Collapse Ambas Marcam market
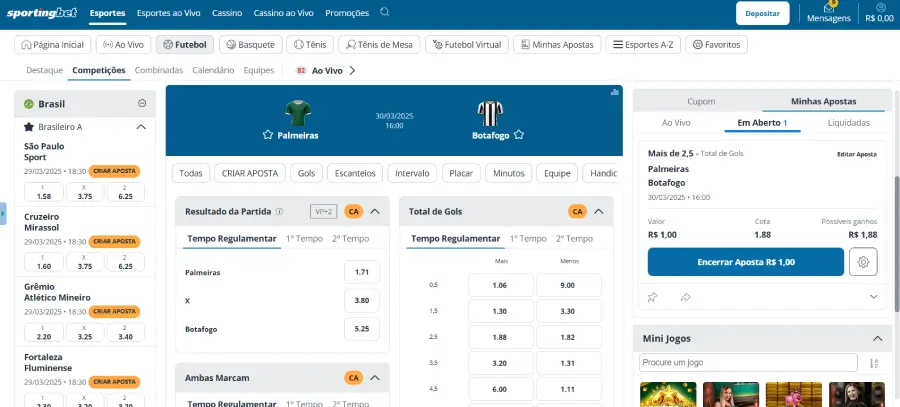Image resolution: width=900 pixels, height=407 pixels. coord(375,378)
